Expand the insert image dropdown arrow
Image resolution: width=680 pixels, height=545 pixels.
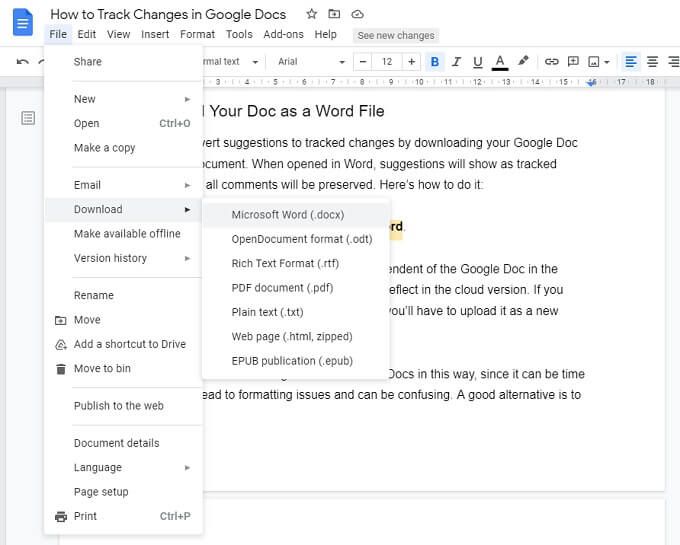click(607, 62)
